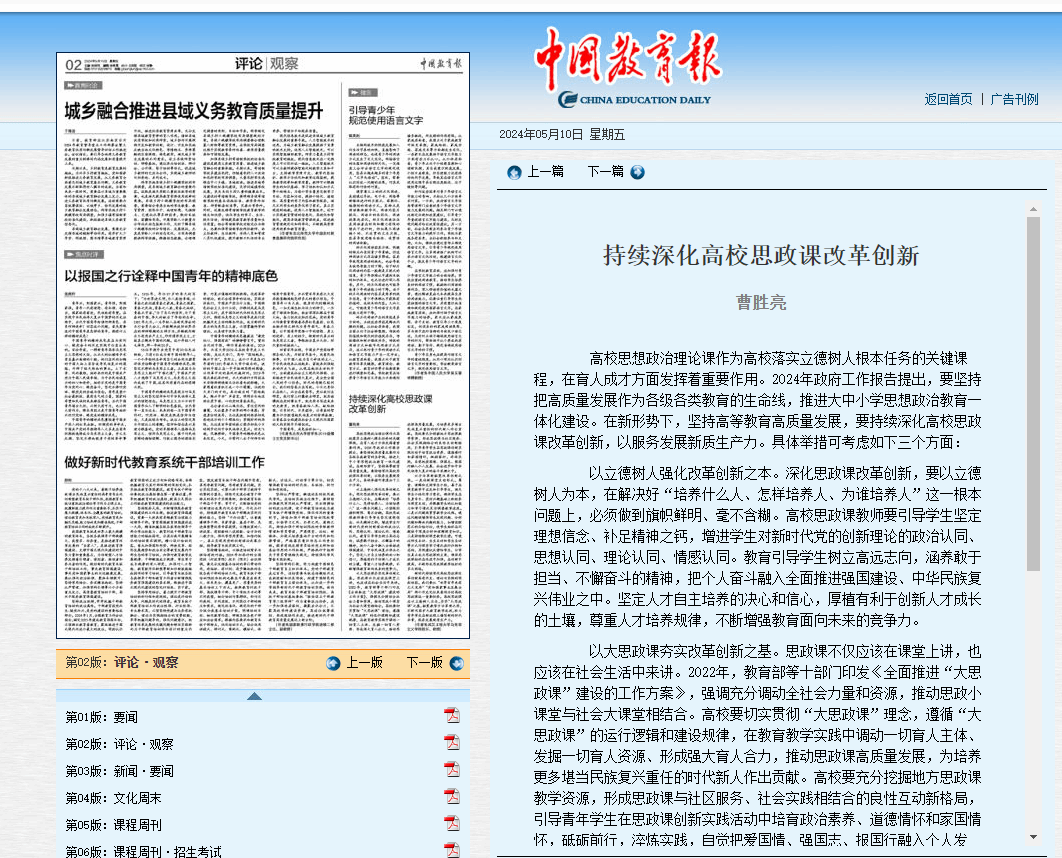Click the article scrollbar up arrow

click(1033, 209)
